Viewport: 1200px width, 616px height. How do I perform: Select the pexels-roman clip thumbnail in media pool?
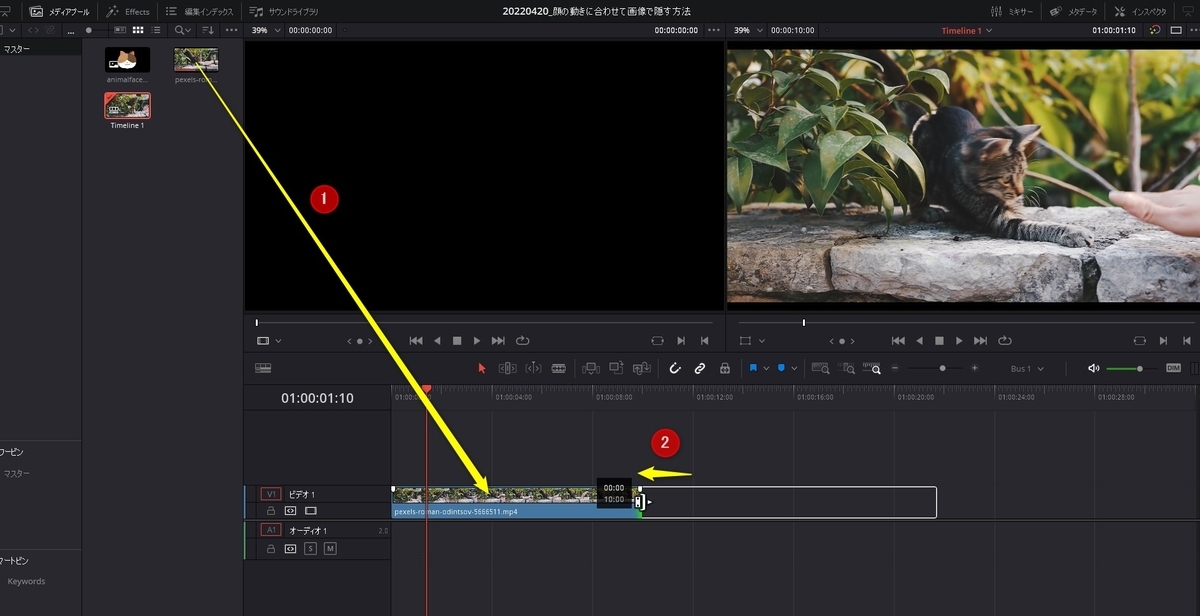coord(196,60)
